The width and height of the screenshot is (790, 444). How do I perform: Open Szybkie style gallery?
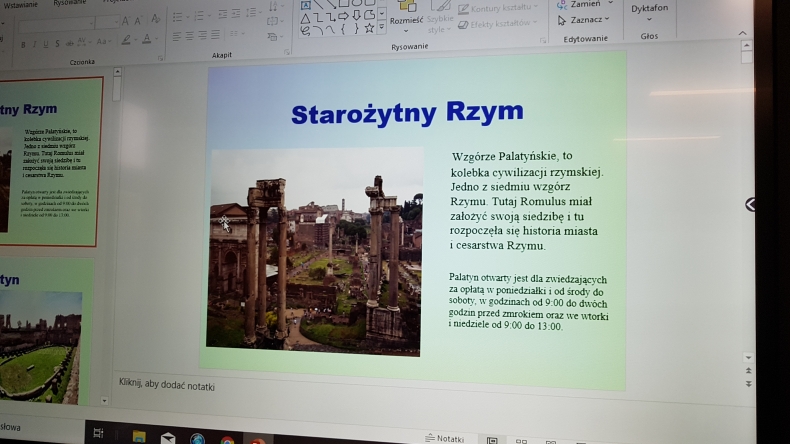(440, 18)
